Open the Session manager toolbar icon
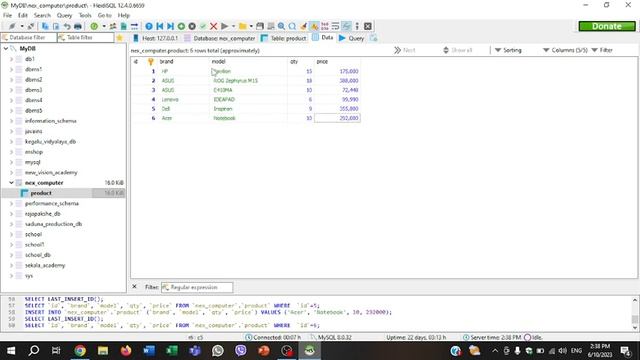 click(12, 26)
